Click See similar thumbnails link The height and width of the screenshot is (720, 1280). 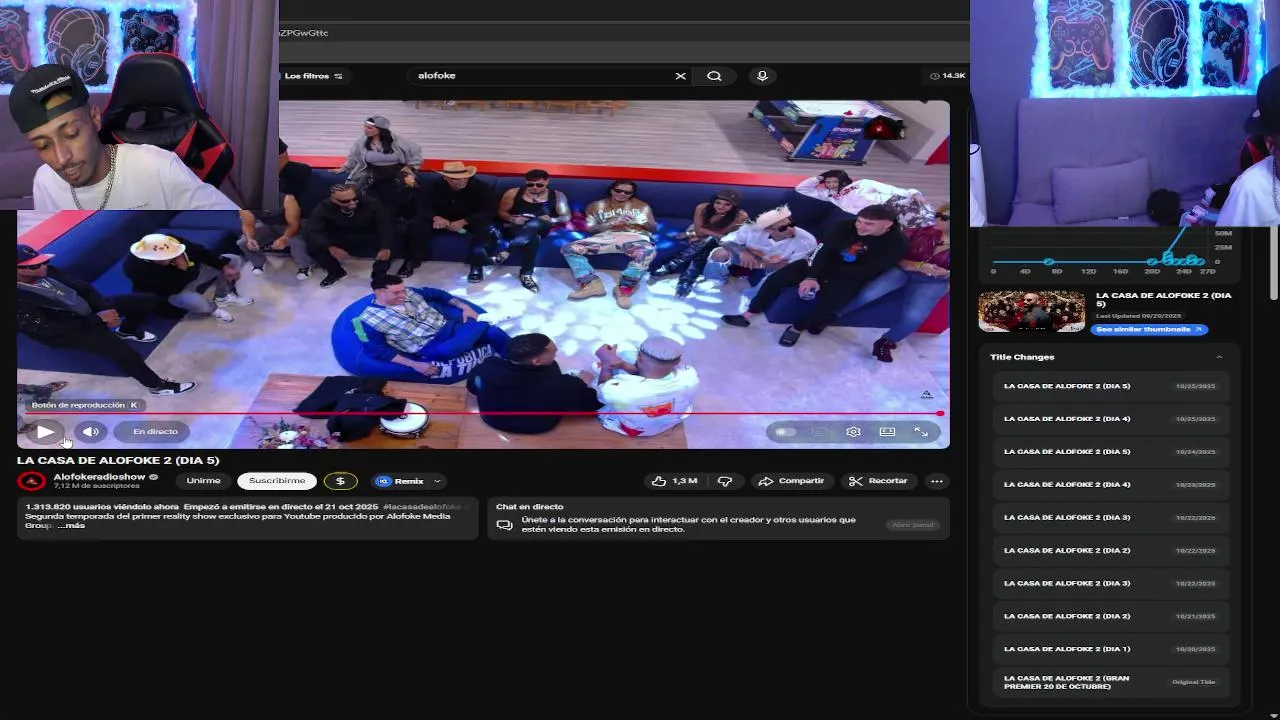pyautogui.click(x=1148, y=329)
